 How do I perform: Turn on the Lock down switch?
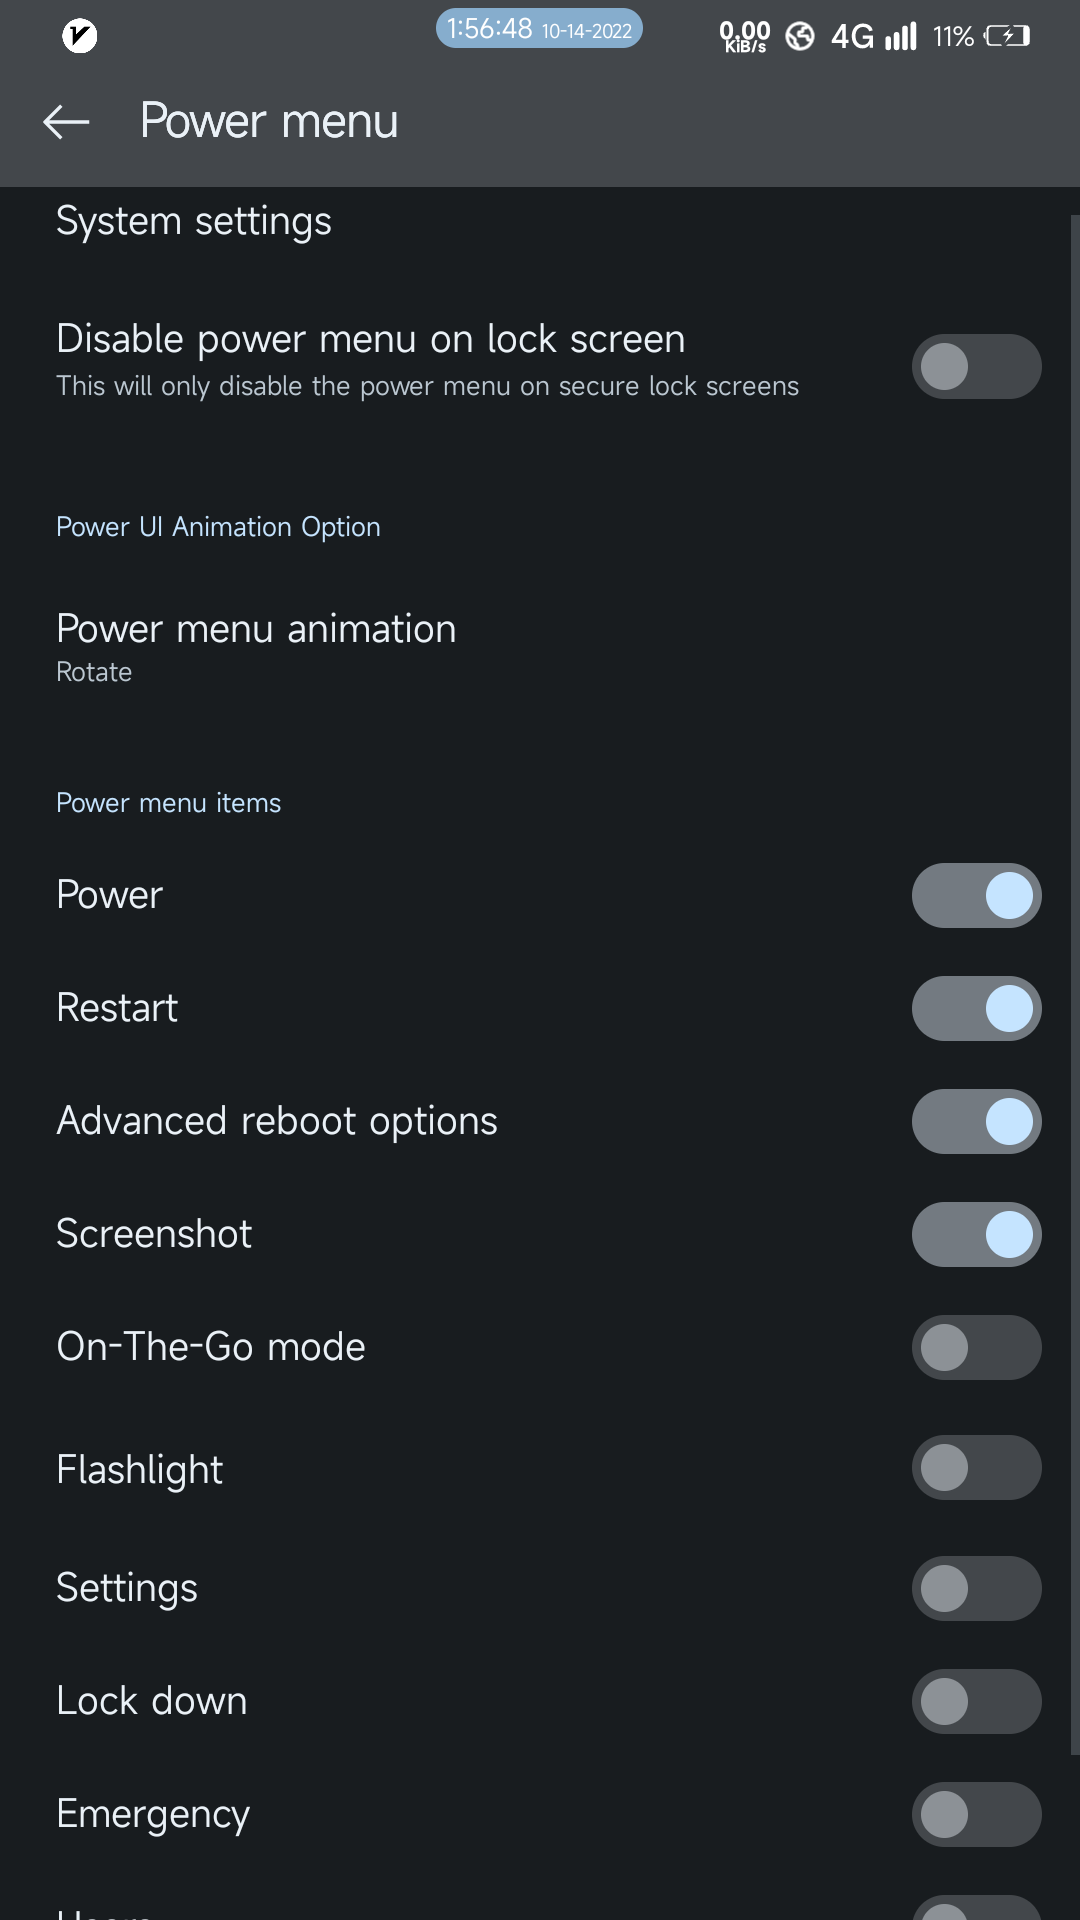[976, 1701]
